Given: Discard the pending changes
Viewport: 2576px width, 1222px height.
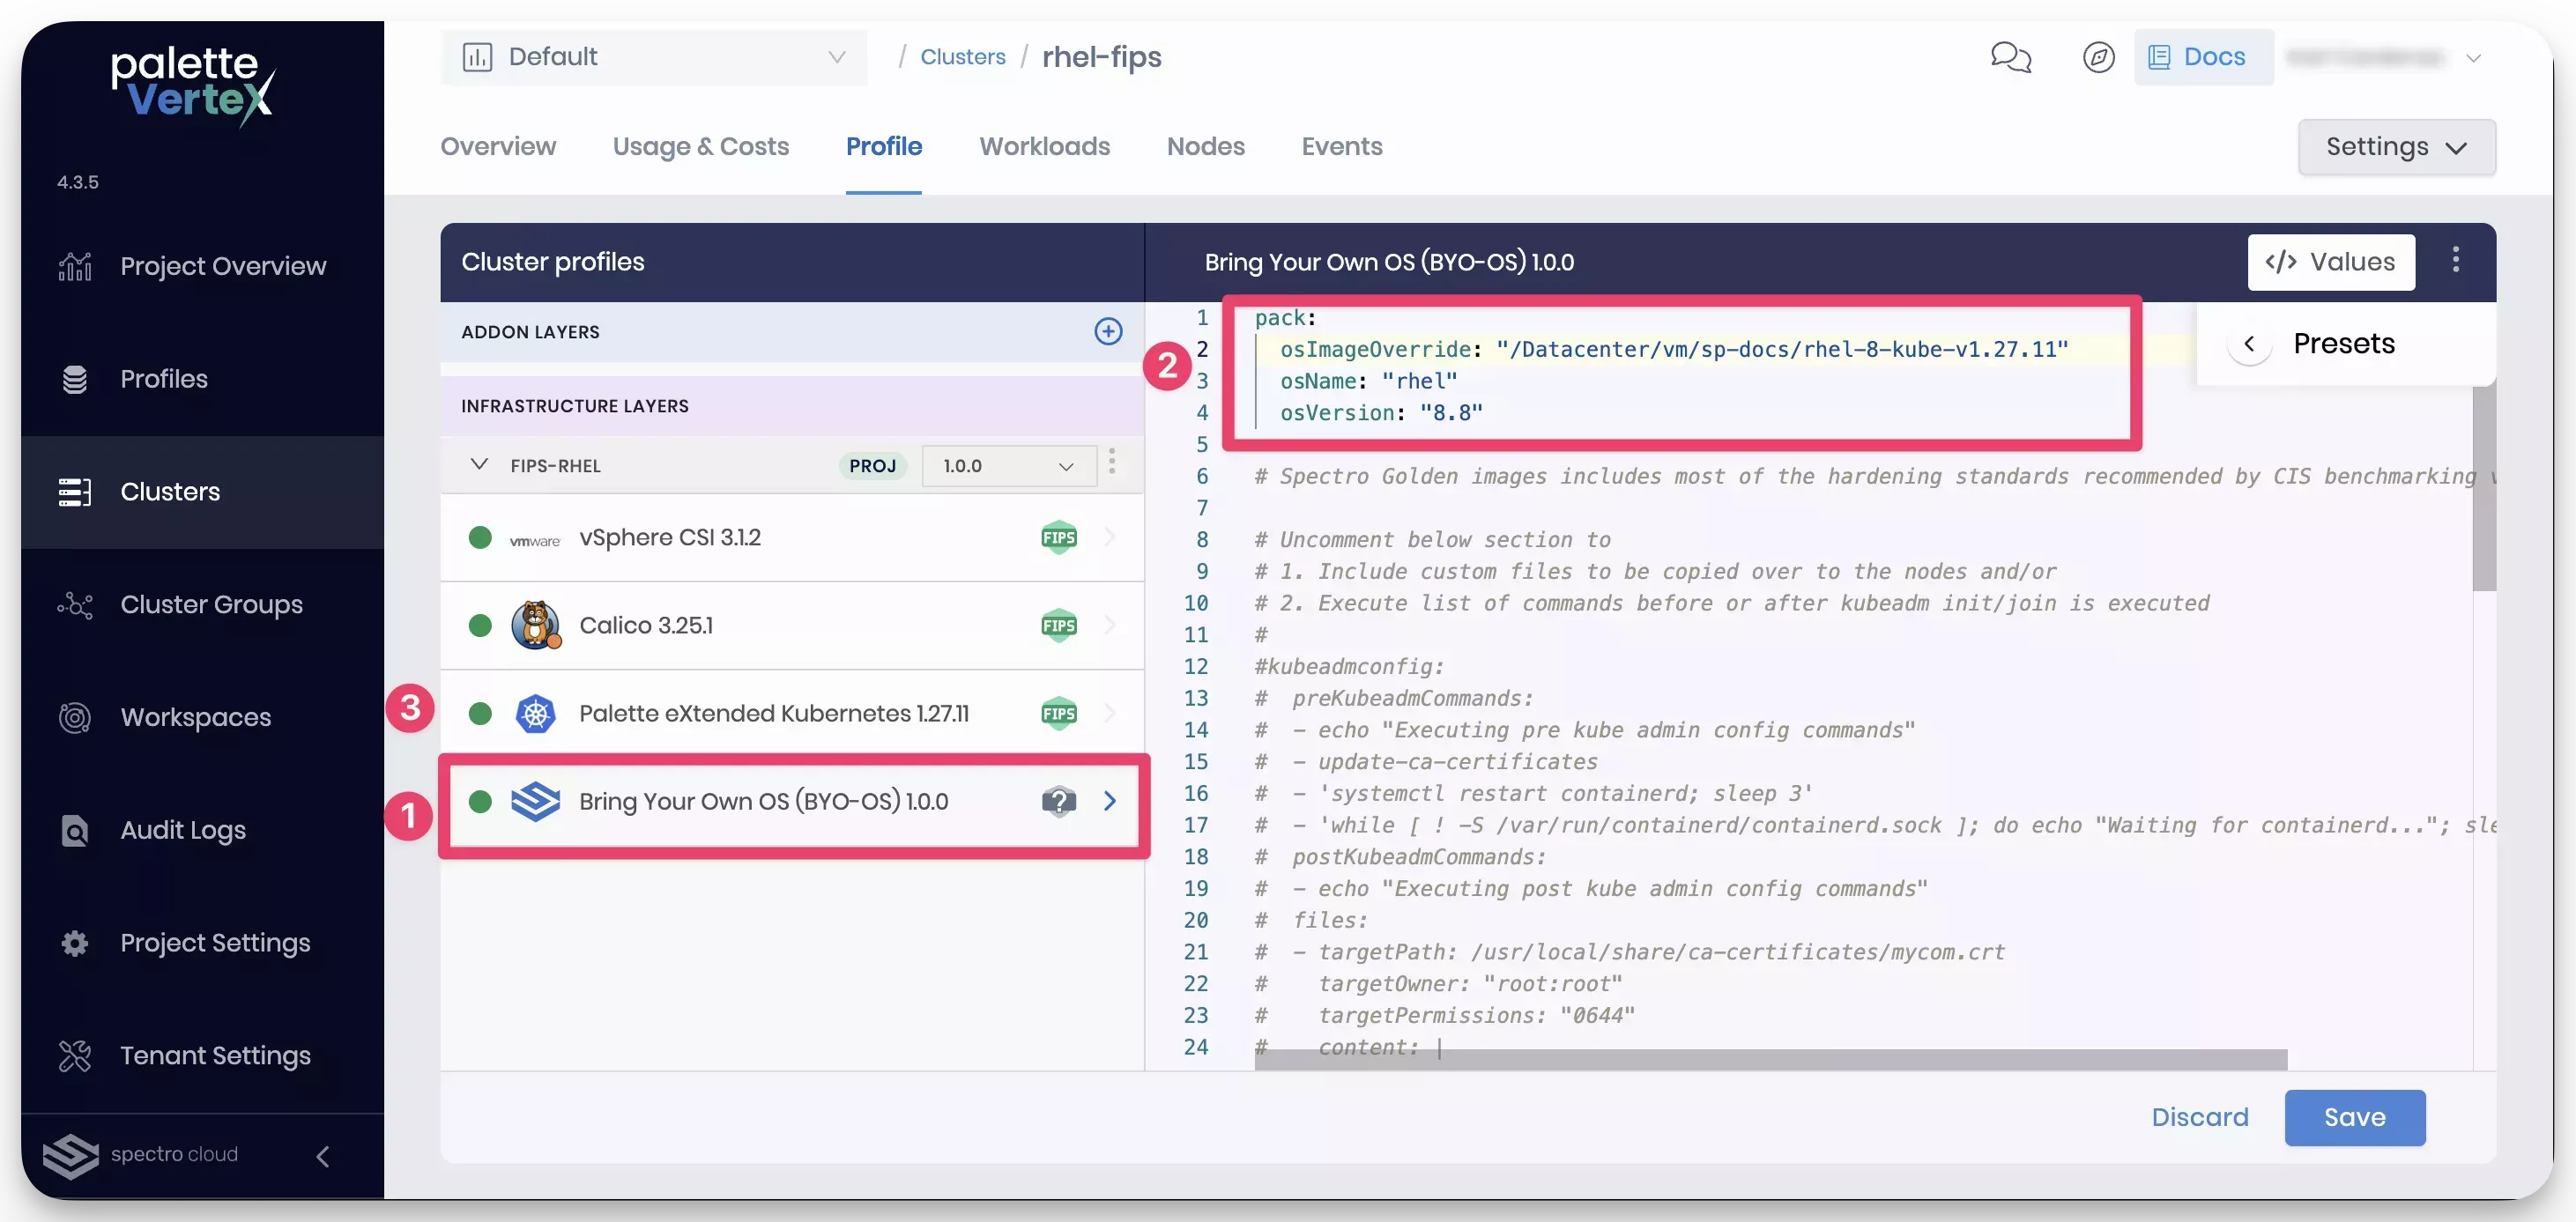Looking at the screenshot, I should click(x=2200, y=1117).
